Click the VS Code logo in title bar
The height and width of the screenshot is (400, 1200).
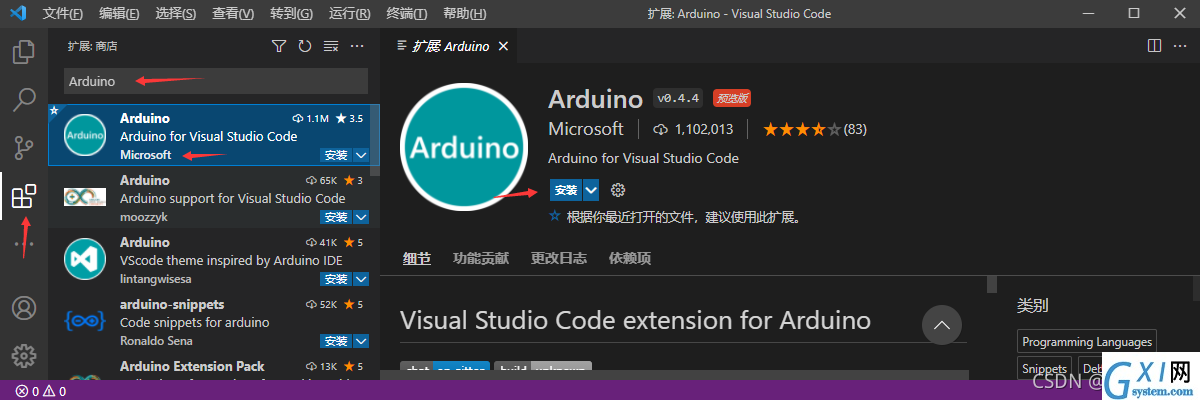20,14
